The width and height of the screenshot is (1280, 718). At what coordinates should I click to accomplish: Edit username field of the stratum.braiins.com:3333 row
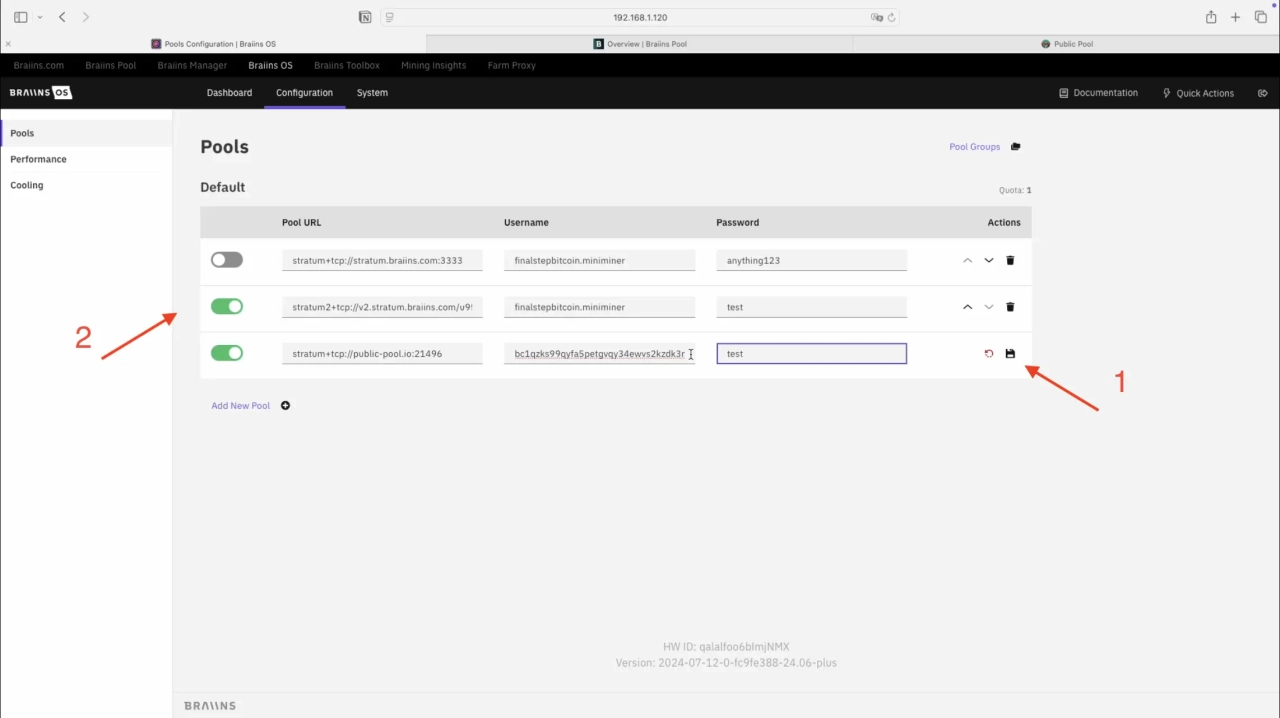(599, 260)
